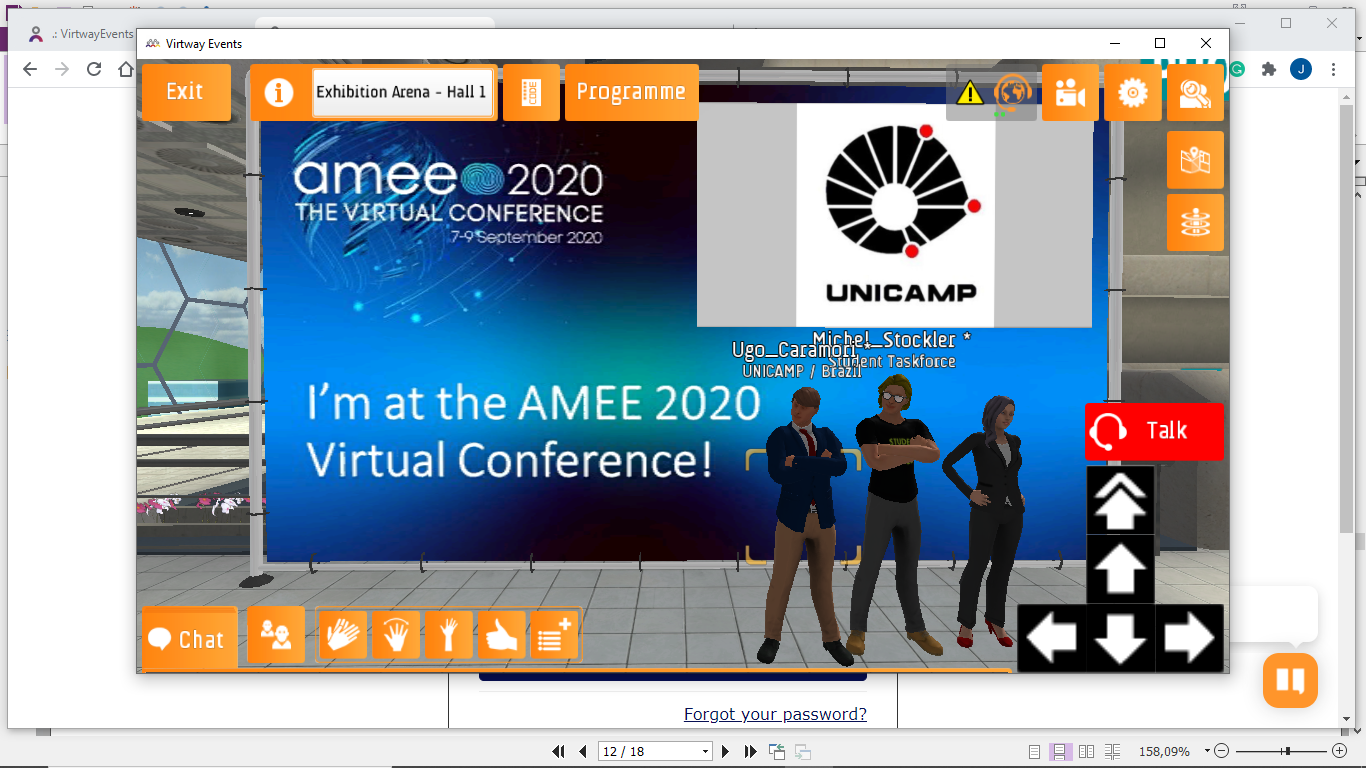Select the Ugo_Caramori avatar name label

(x=794, y=351)
